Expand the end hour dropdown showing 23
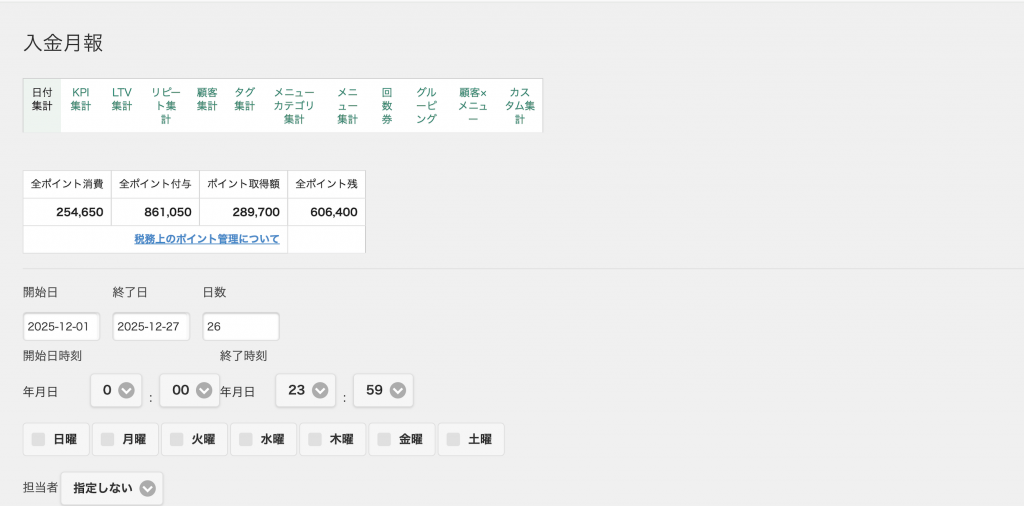1024x506 pixels. click(x=305, y=391)
